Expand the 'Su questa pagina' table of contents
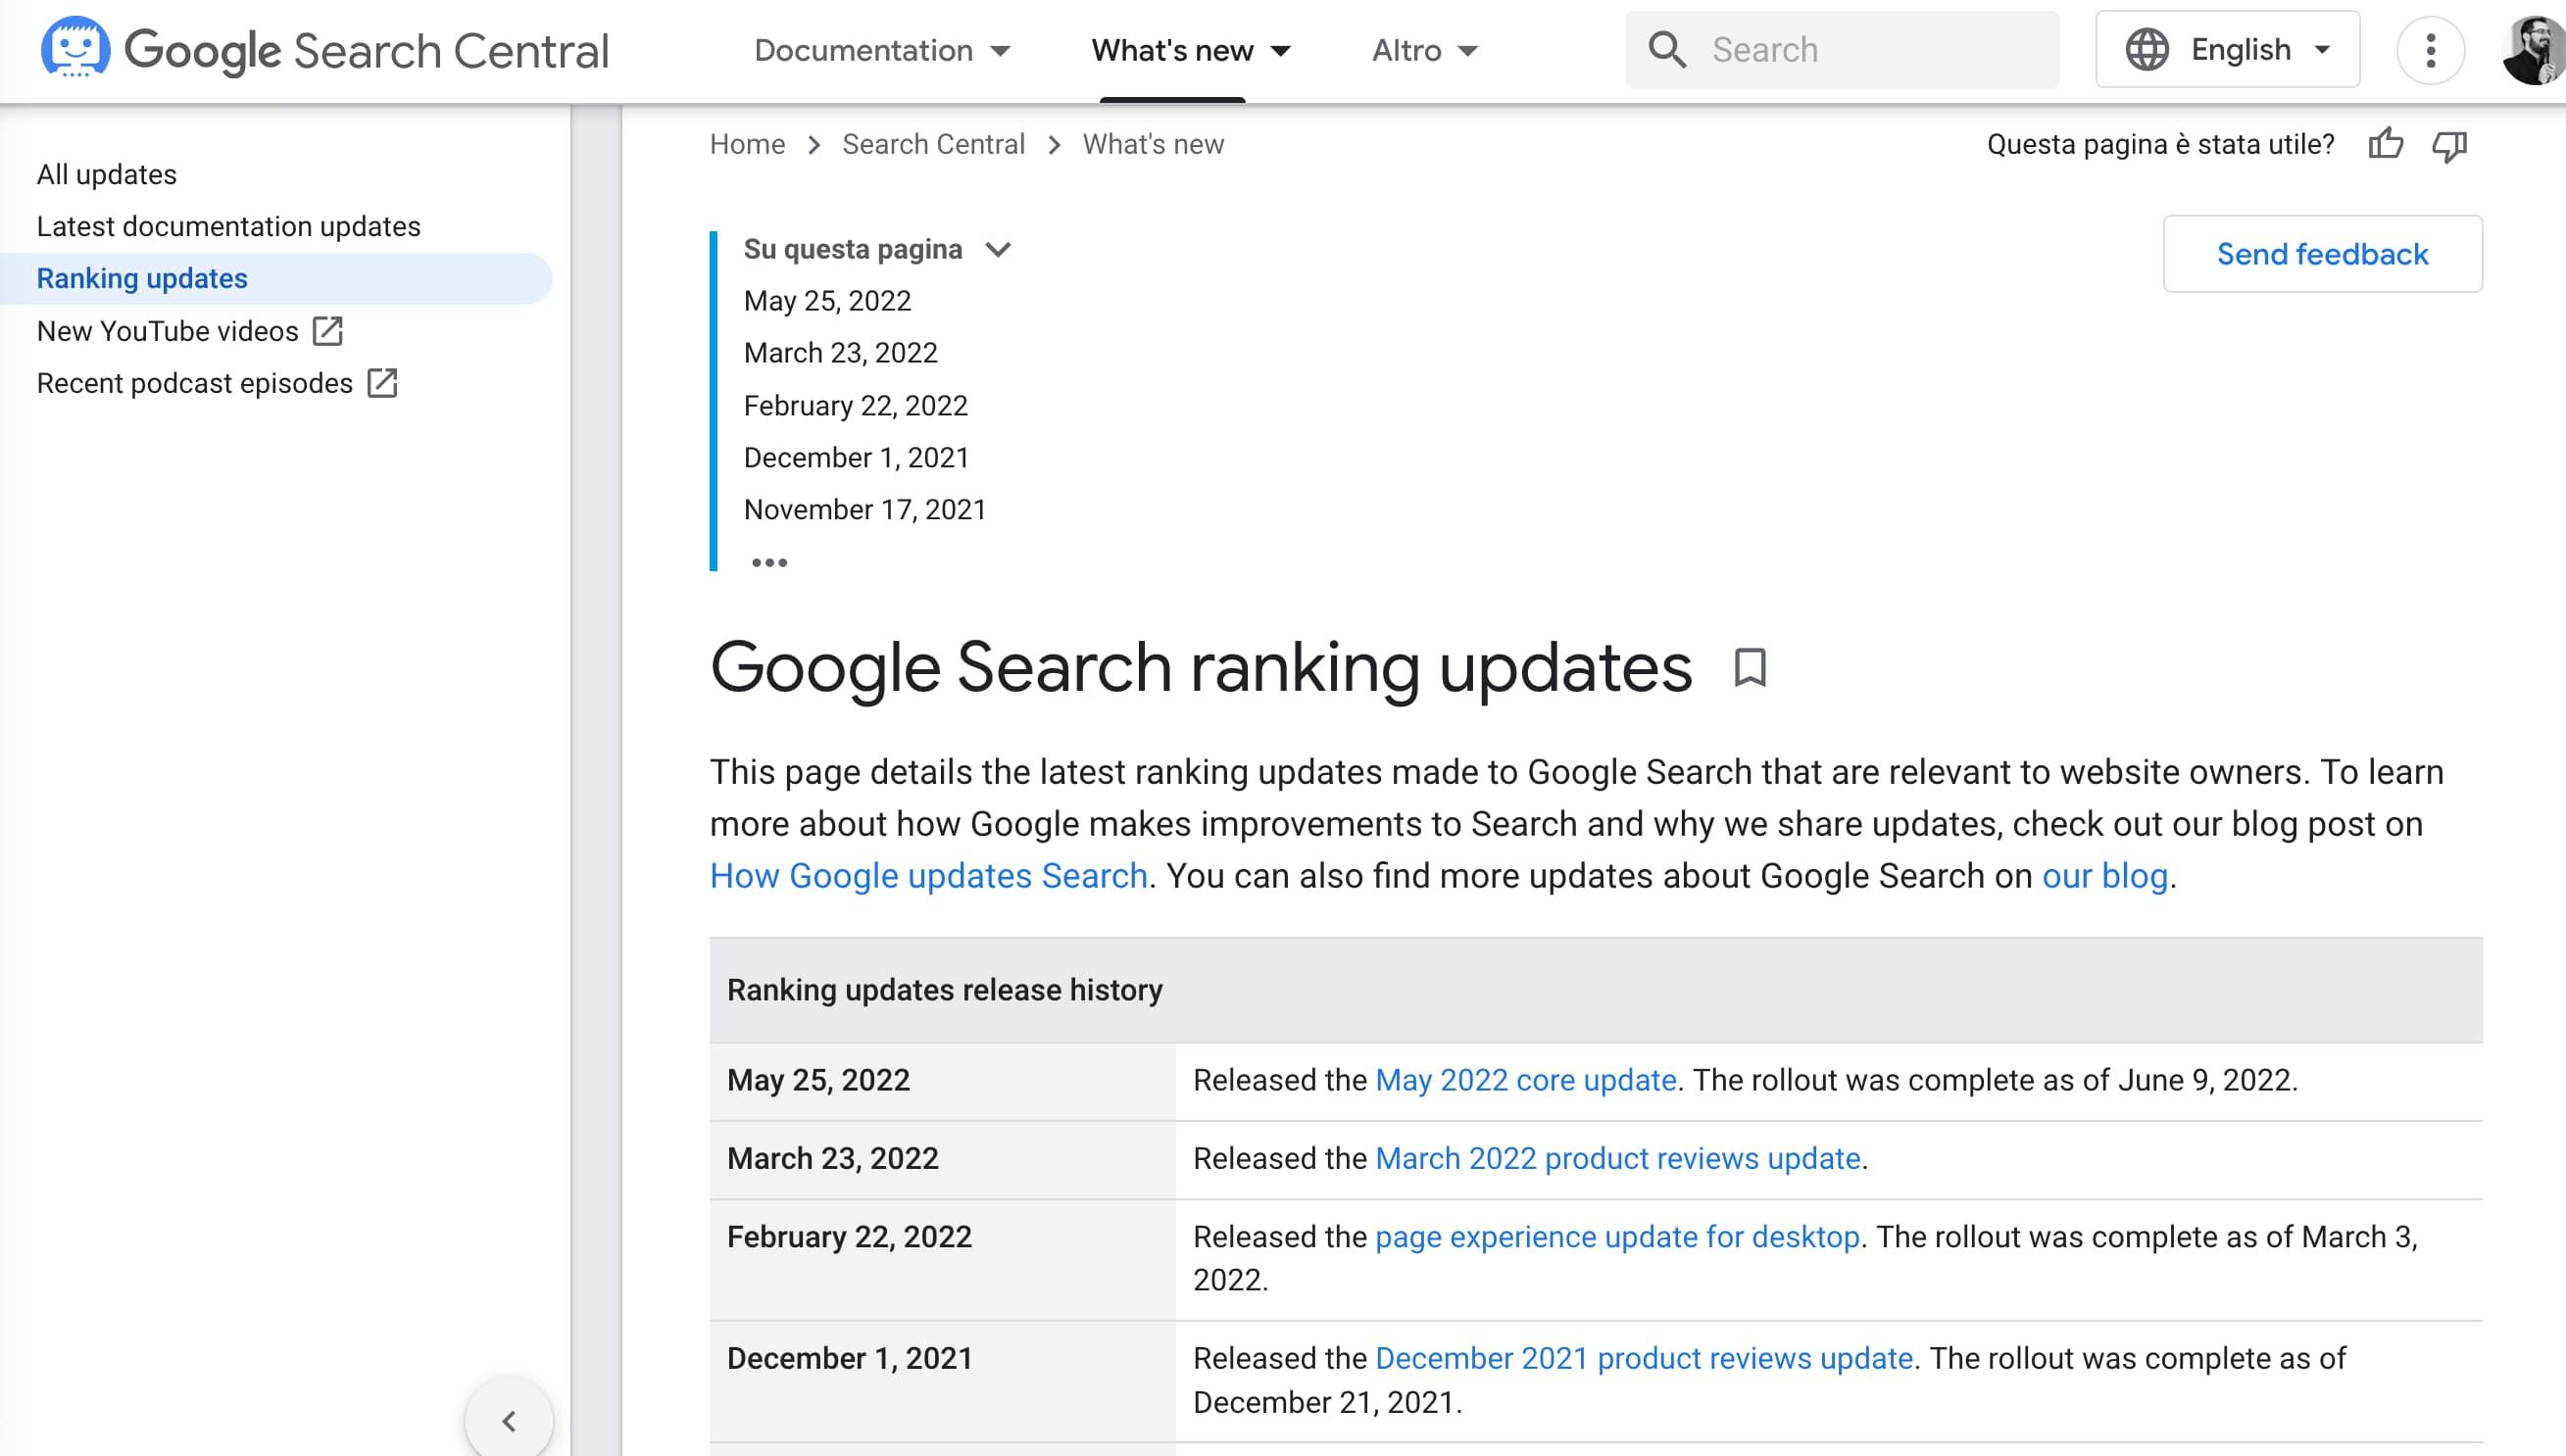This screenshot has height=1456, width=2566. [998, 249]
